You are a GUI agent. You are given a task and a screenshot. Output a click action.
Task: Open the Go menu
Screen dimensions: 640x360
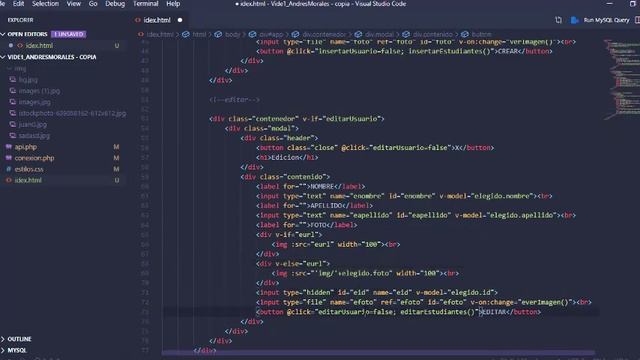coord(93,4)
